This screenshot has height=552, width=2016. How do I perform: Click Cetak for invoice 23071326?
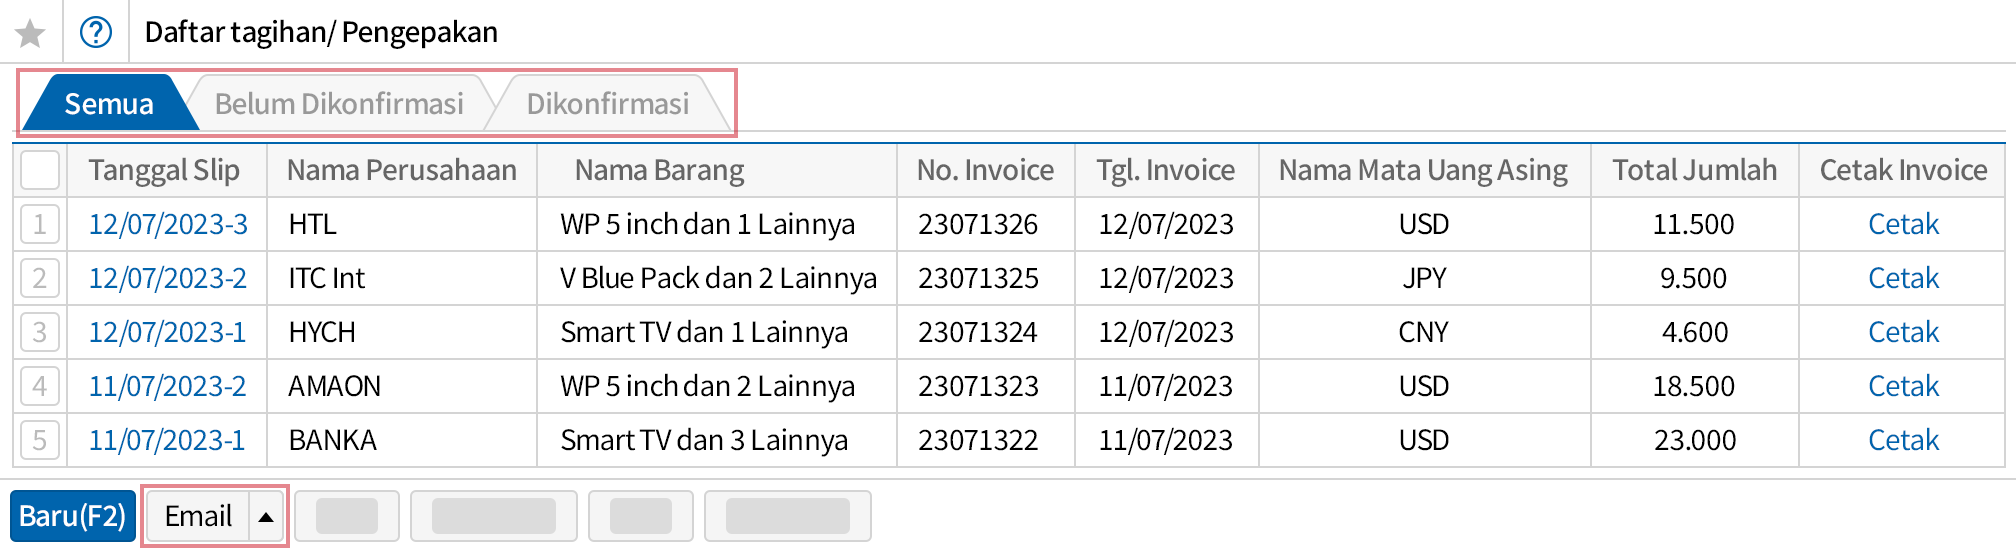1902,224
